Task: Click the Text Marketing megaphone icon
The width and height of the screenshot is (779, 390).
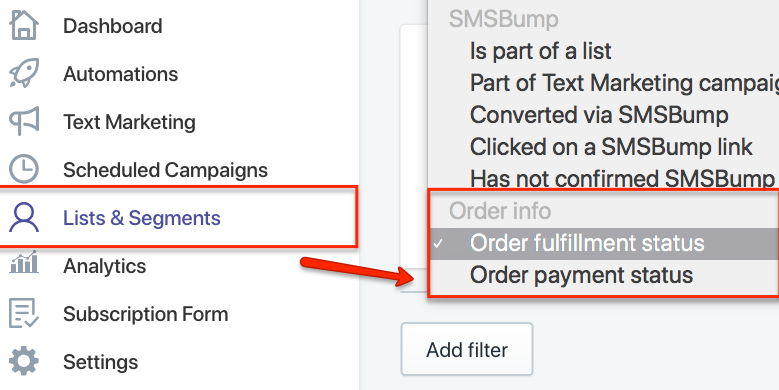Action: point(23,121)
